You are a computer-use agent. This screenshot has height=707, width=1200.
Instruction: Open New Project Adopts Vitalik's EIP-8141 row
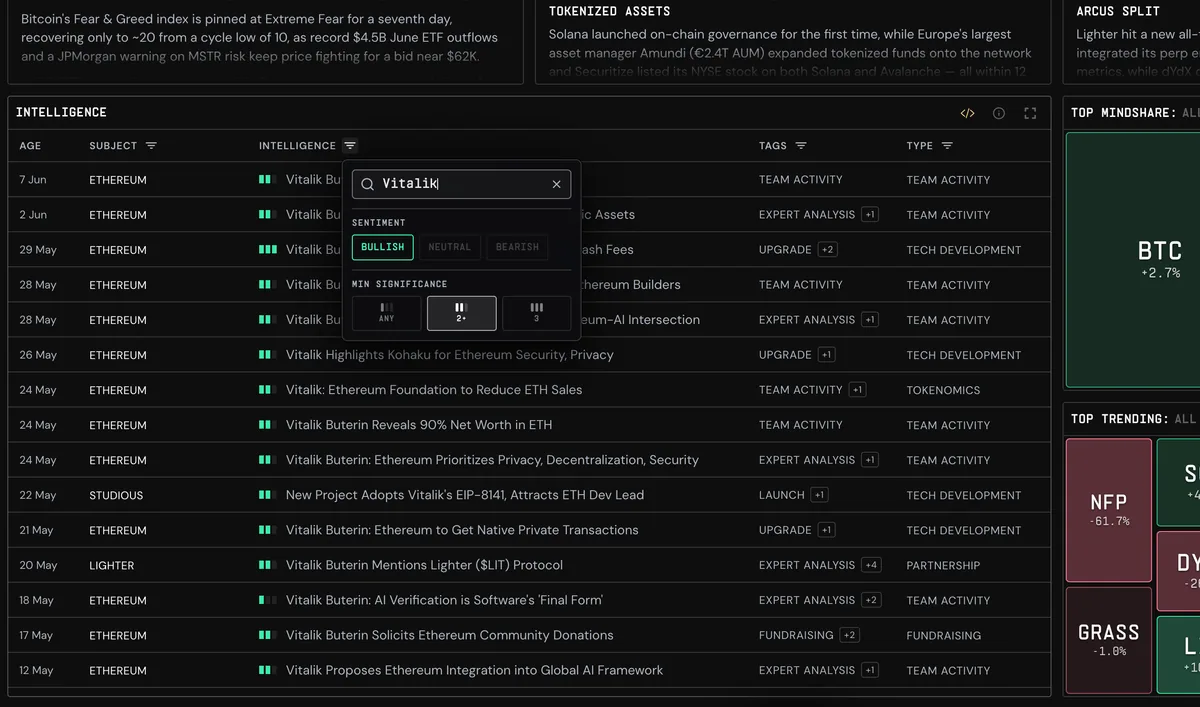pyautogui.click(x=529, y=495)
